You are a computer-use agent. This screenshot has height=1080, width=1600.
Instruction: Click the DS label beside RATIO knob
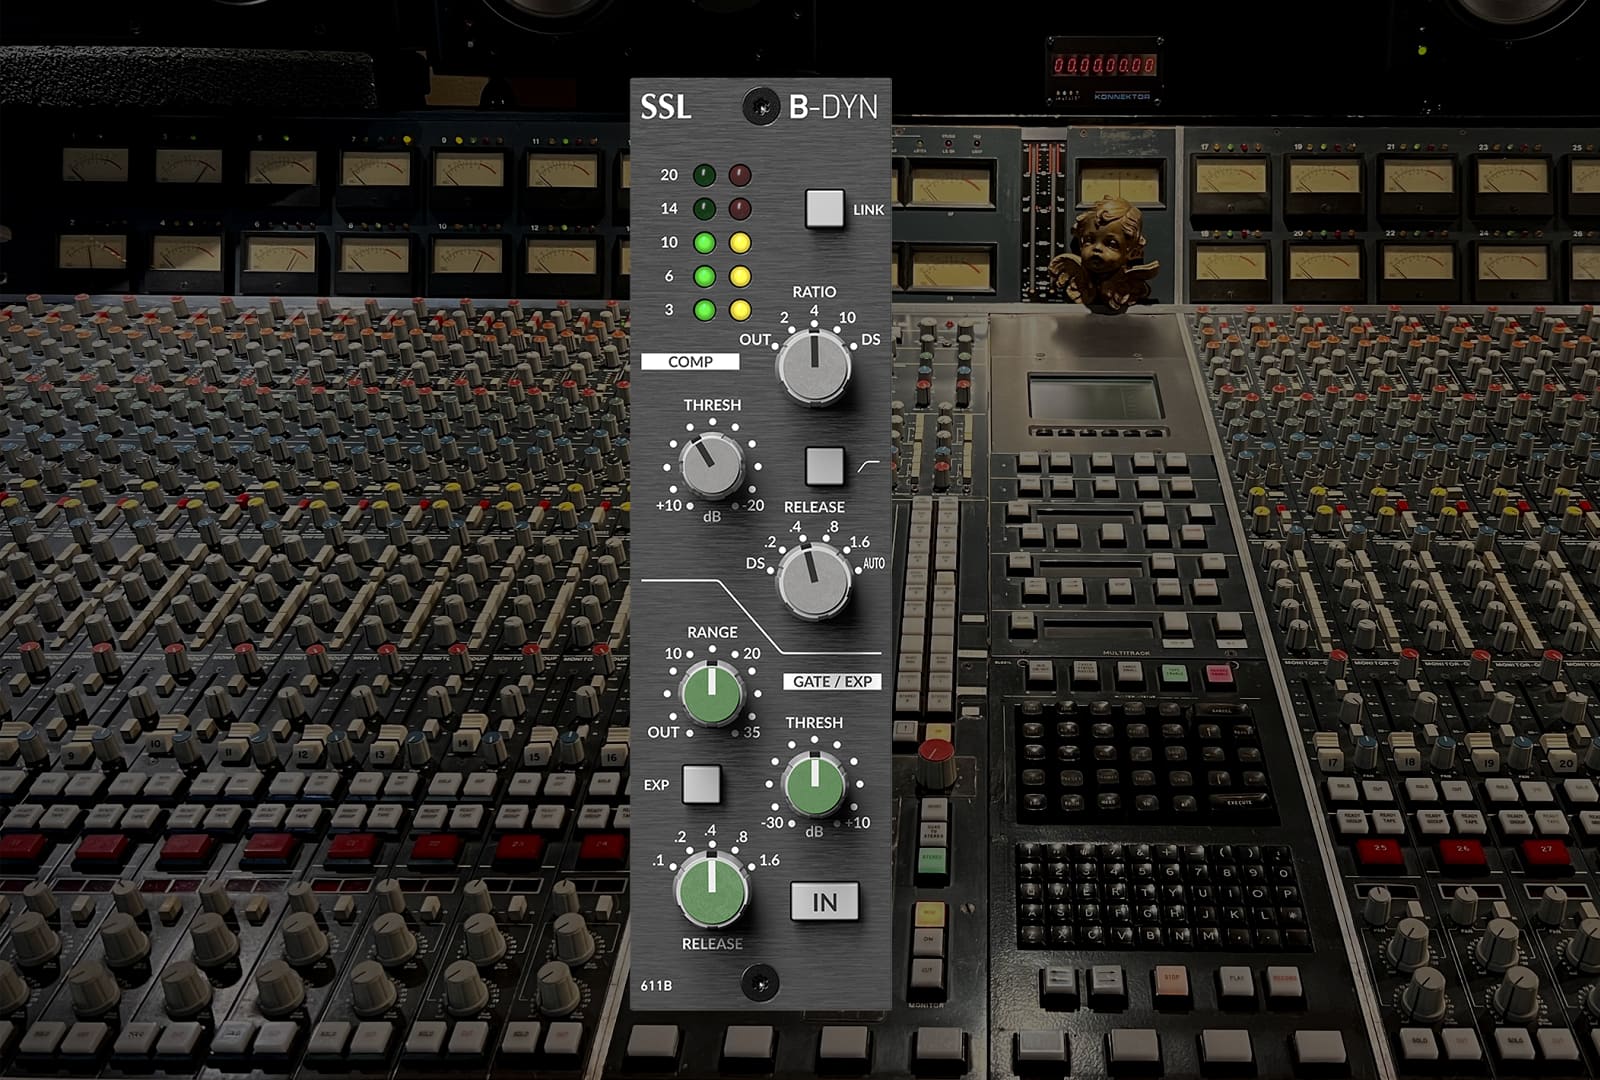(x=871, y=340)
